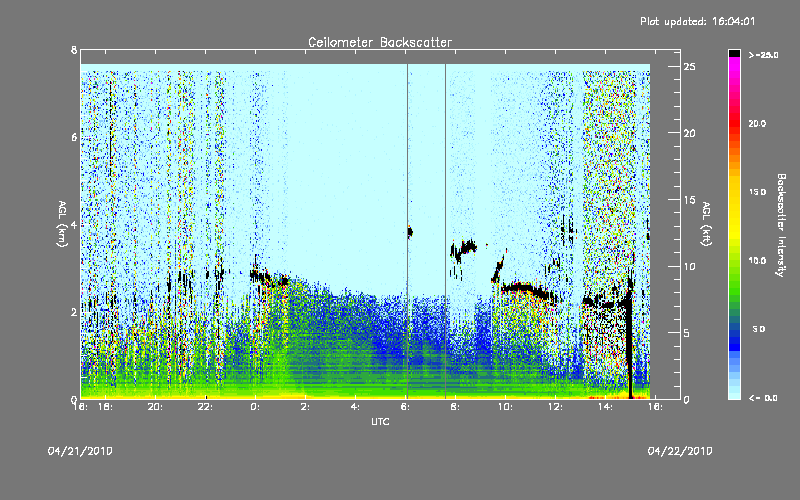The width and height of the screenshot is (800, 500).
Task: Click the pale cyan lowest colorbar band
Action: point(734,396)
